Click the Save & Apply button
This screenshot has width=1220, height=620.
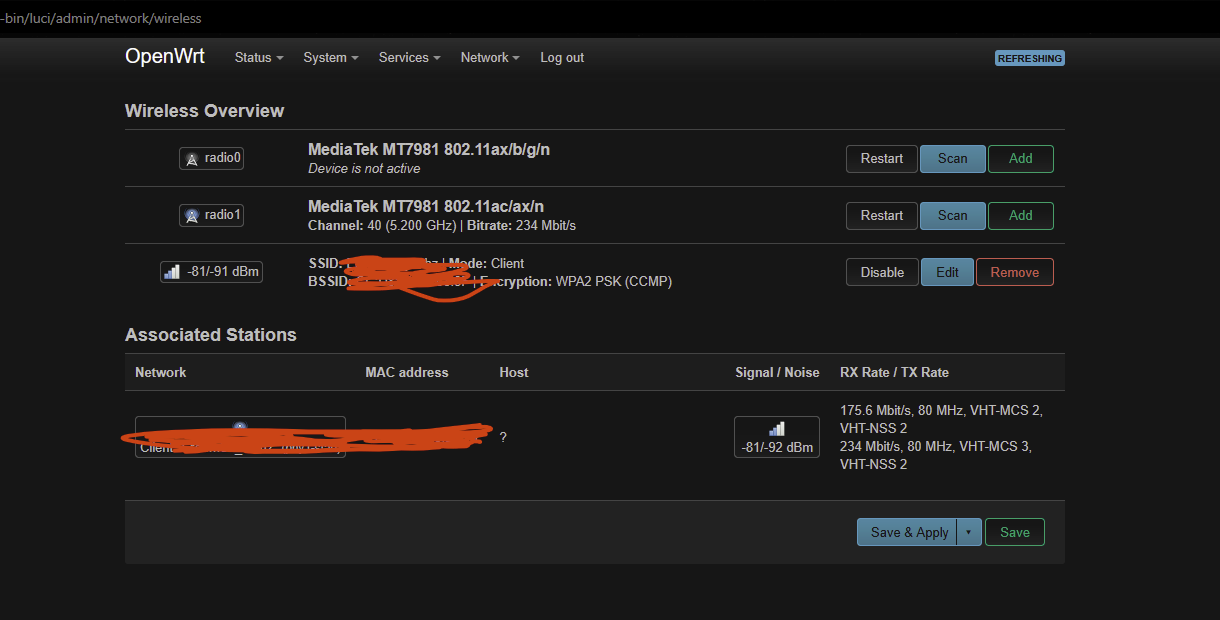pyautogui.click(x=907, y=532)
